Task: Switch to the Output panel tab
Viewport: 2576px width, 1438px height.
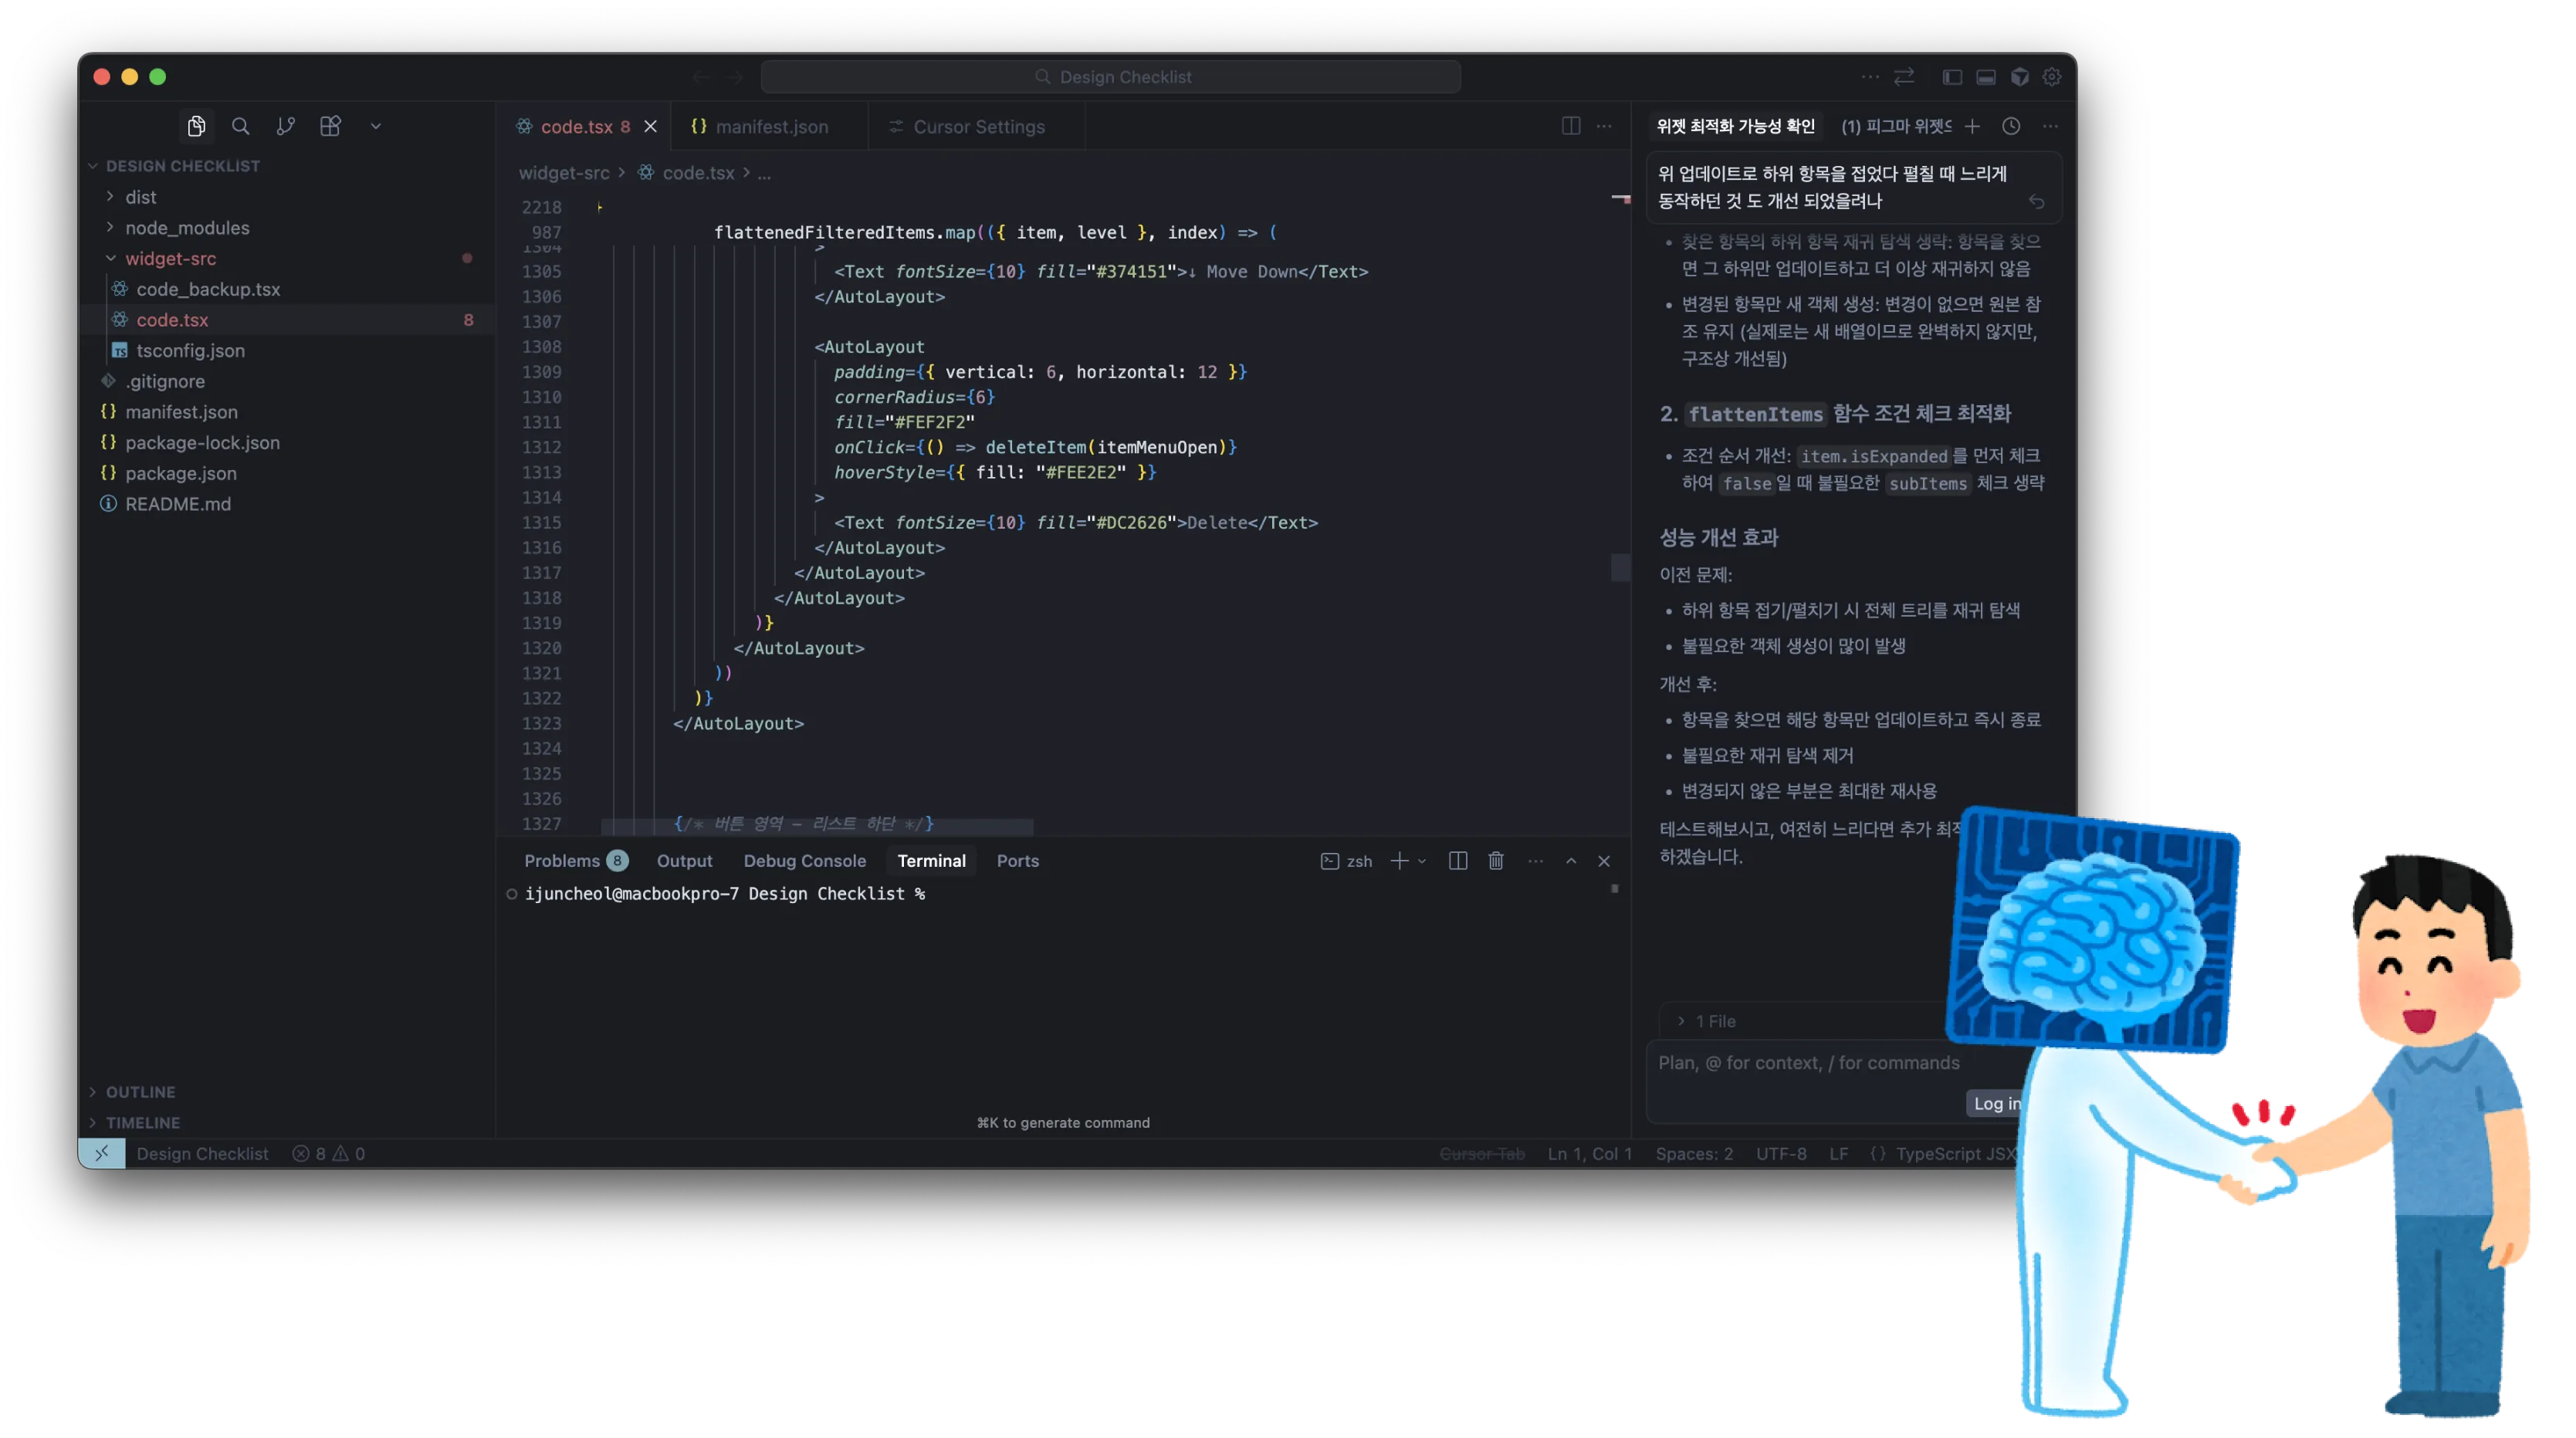Action: (684, 861)
